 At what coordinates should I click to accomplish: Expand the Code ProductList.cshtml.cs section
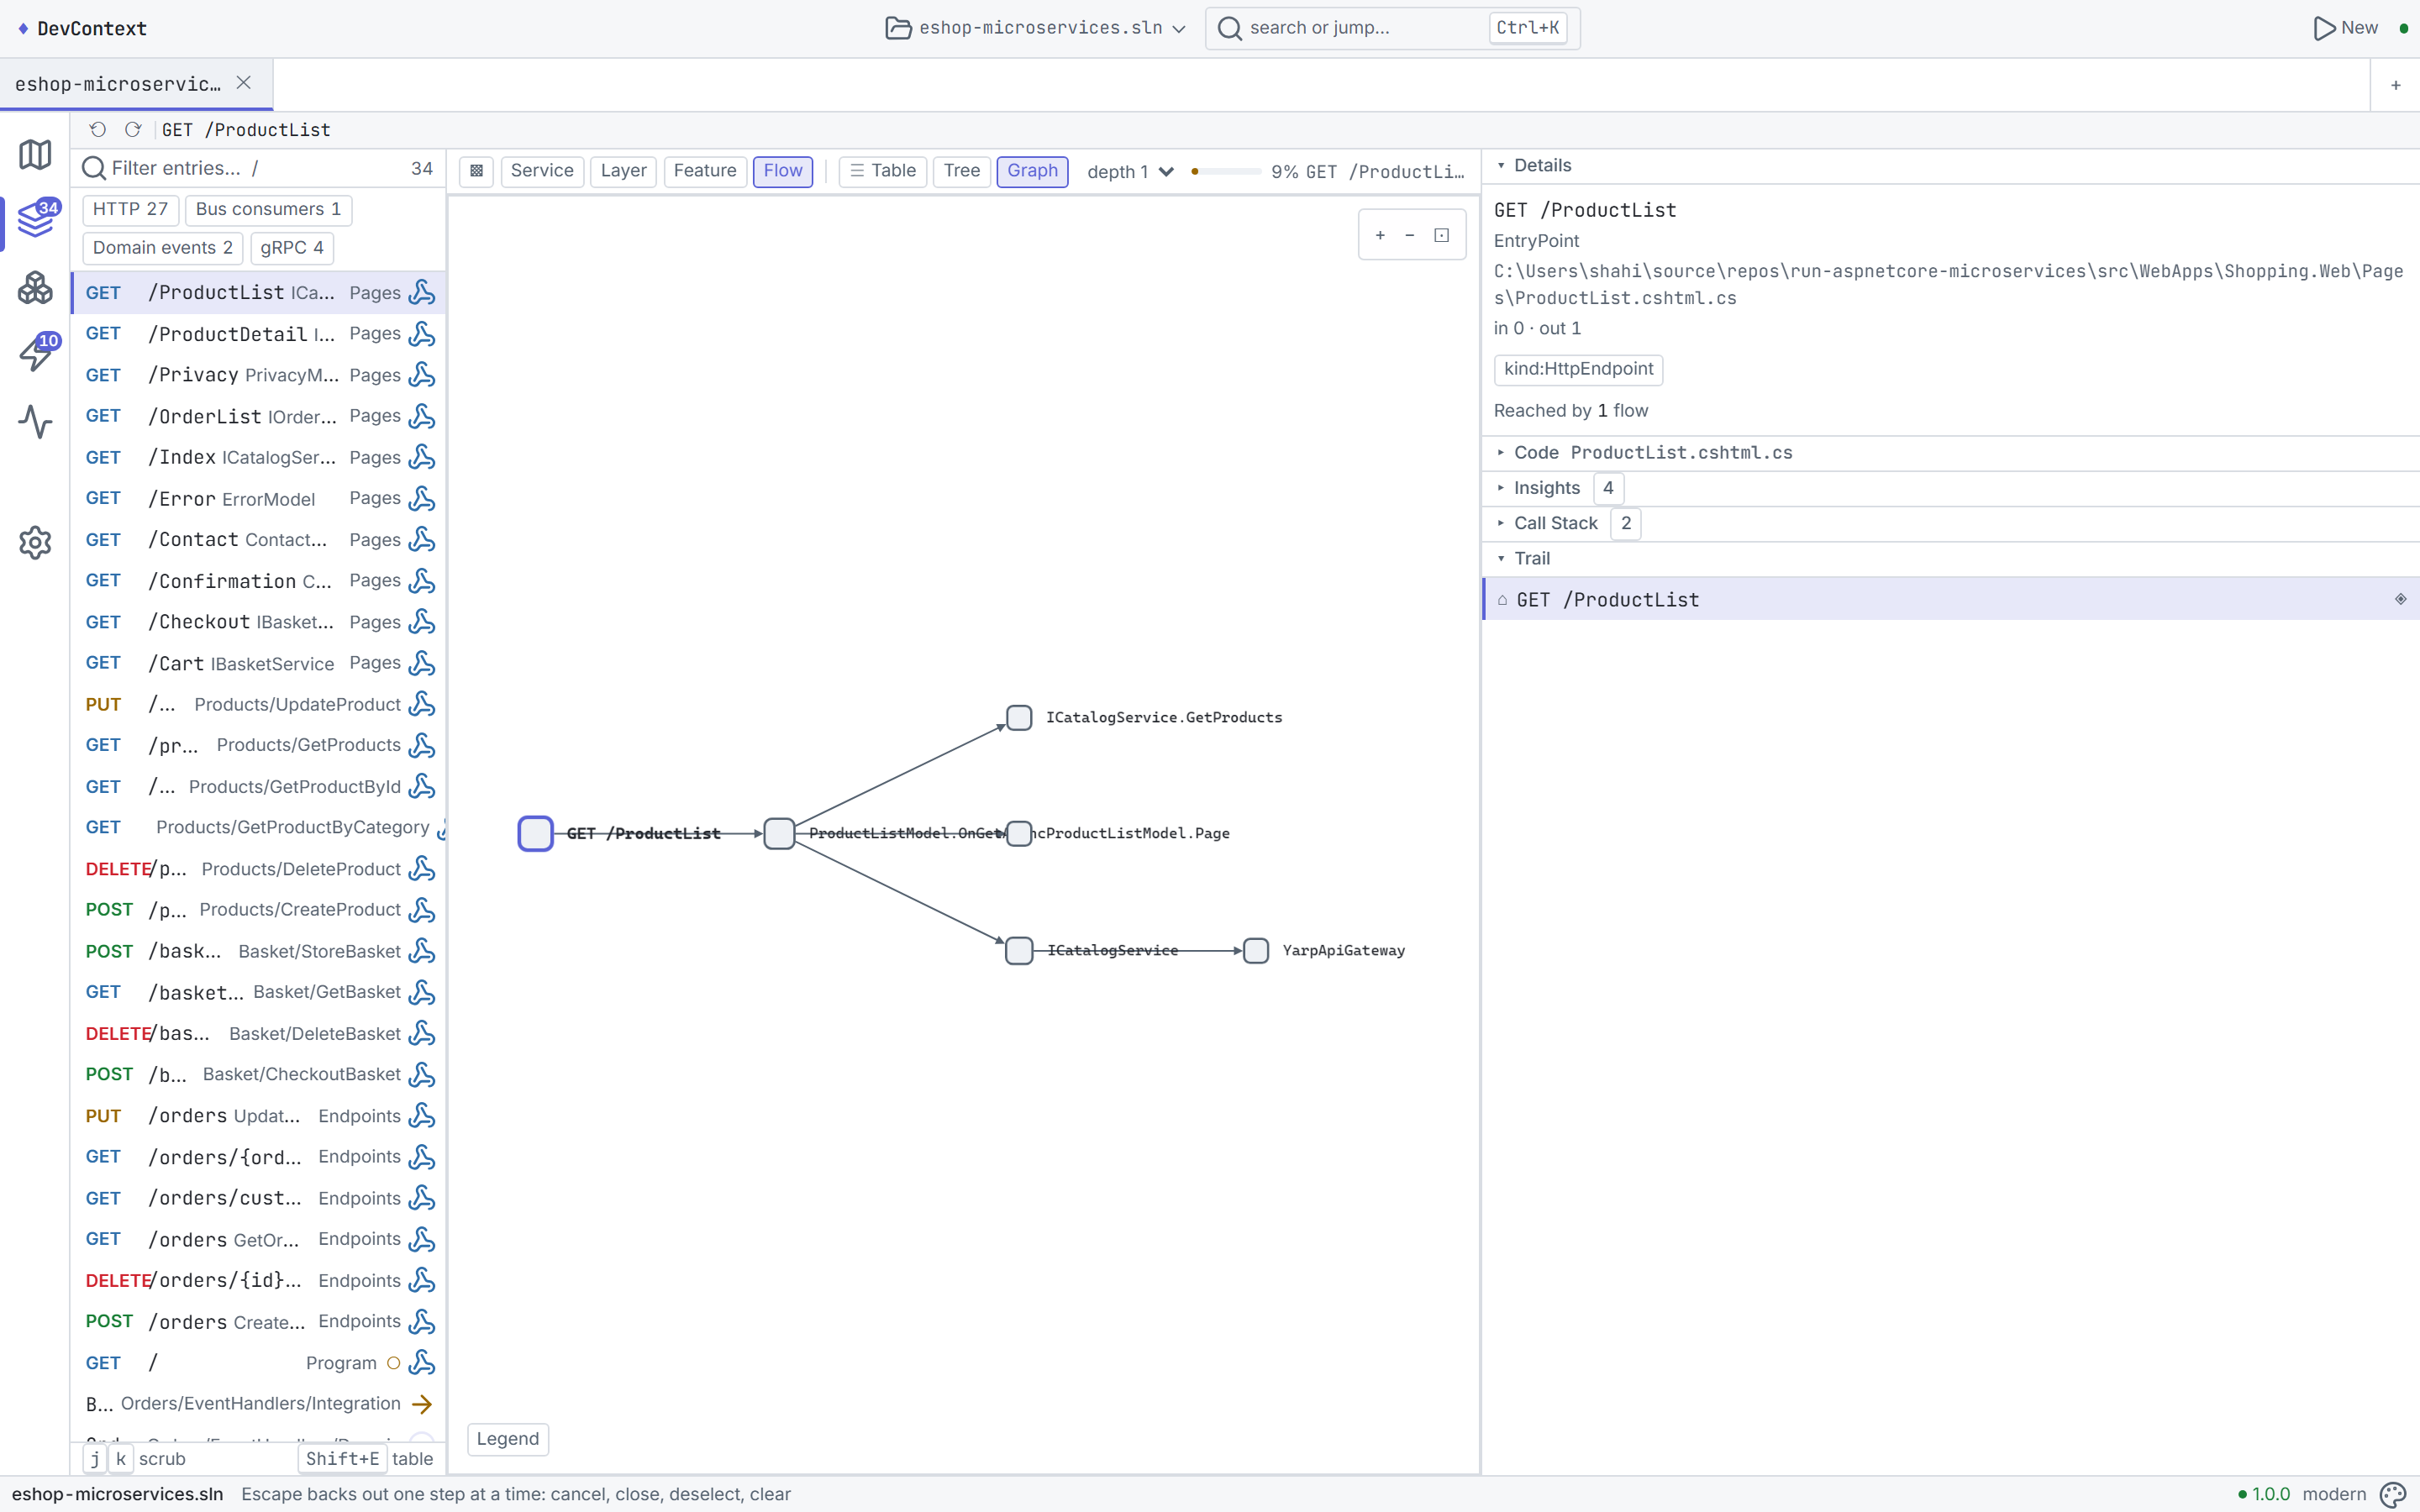[1950, 453]
